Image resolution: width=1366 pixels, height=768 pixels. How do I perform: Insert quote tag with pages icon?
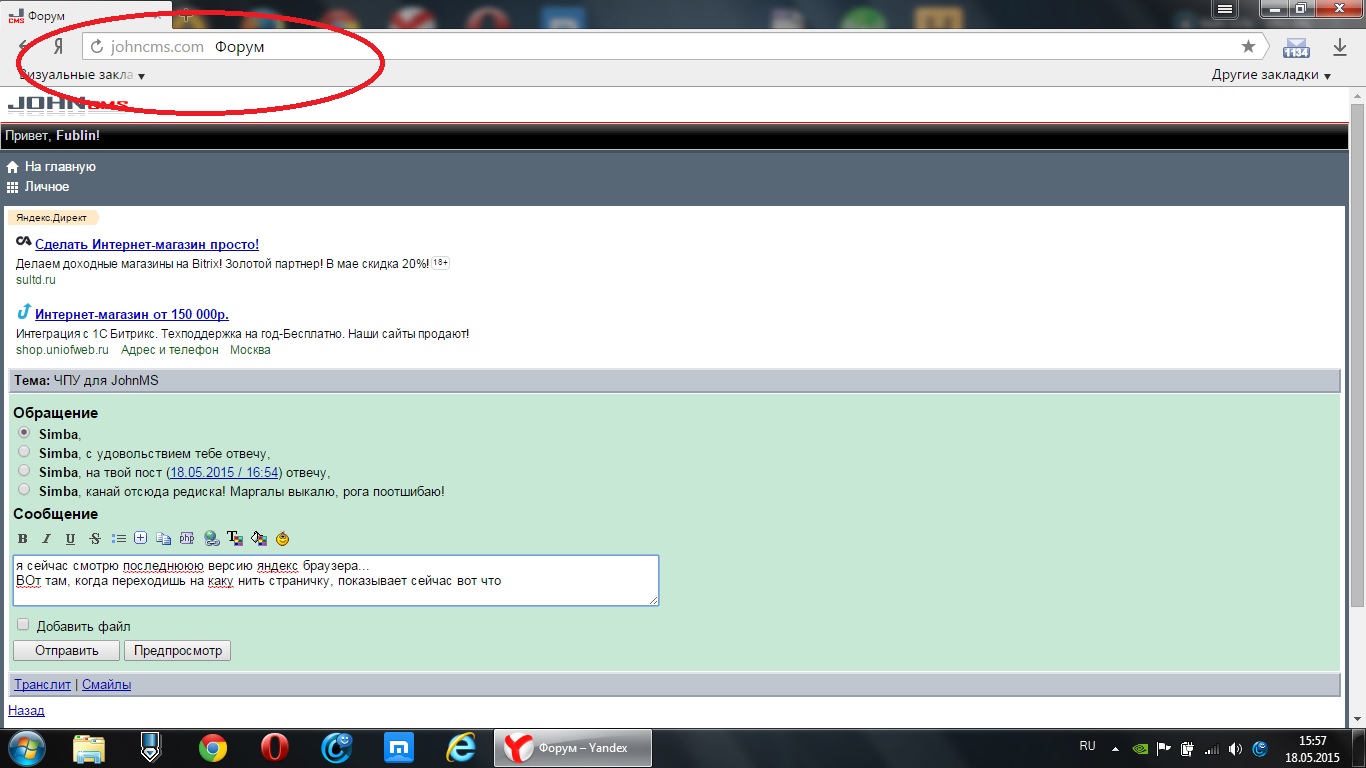click(164, 539)
